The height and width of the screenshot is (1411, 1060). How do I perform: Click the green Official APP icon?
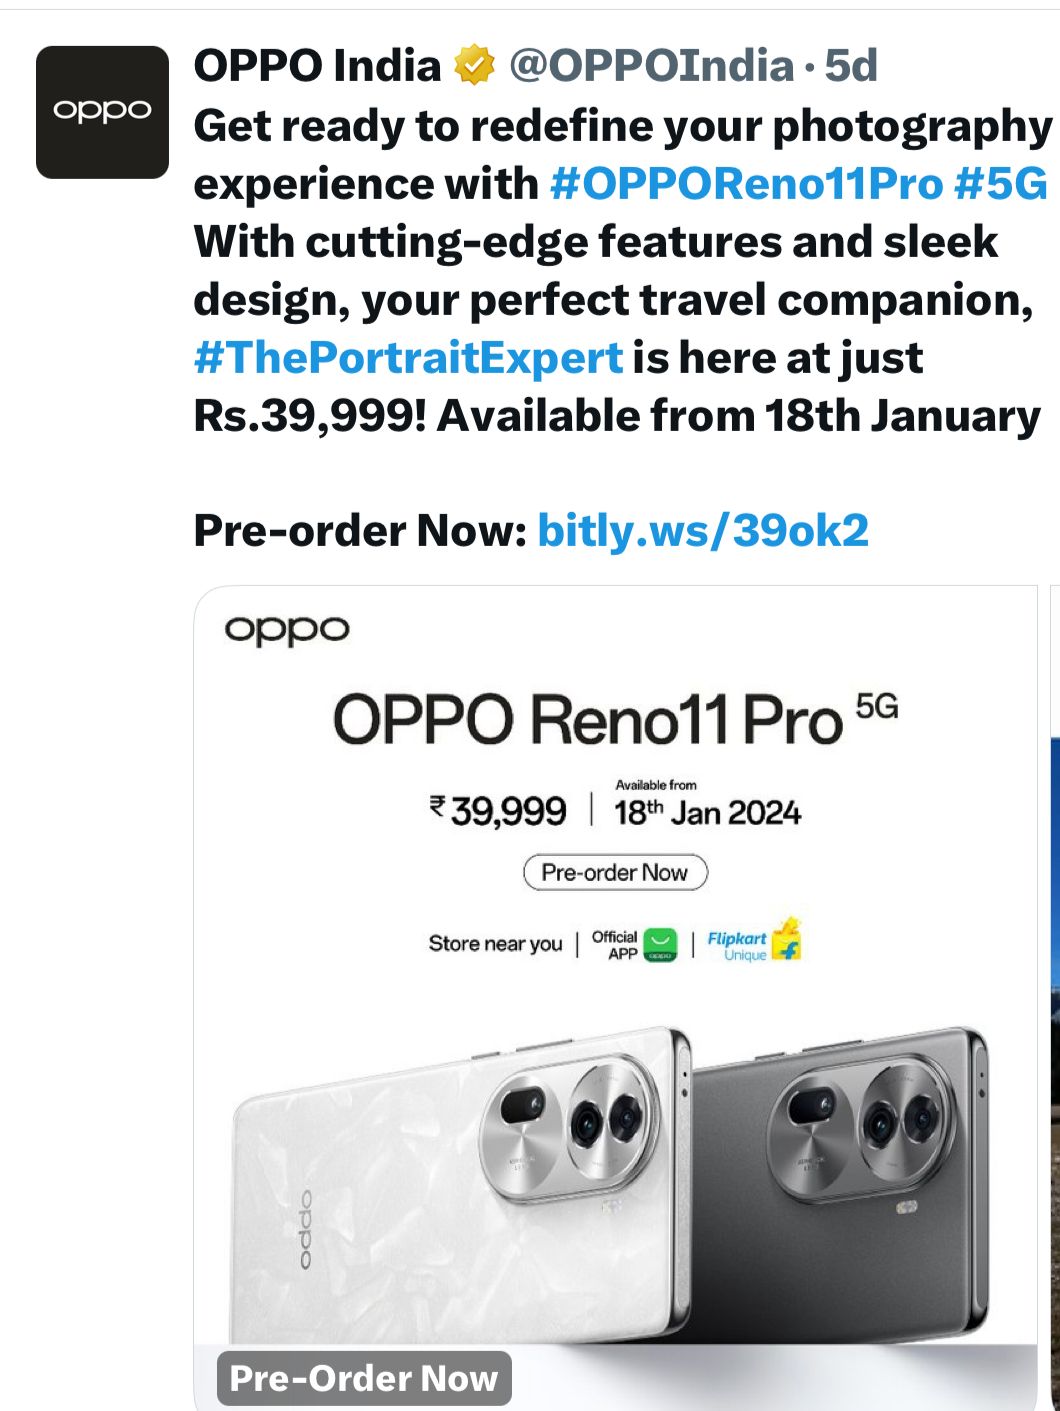(660, 944)
